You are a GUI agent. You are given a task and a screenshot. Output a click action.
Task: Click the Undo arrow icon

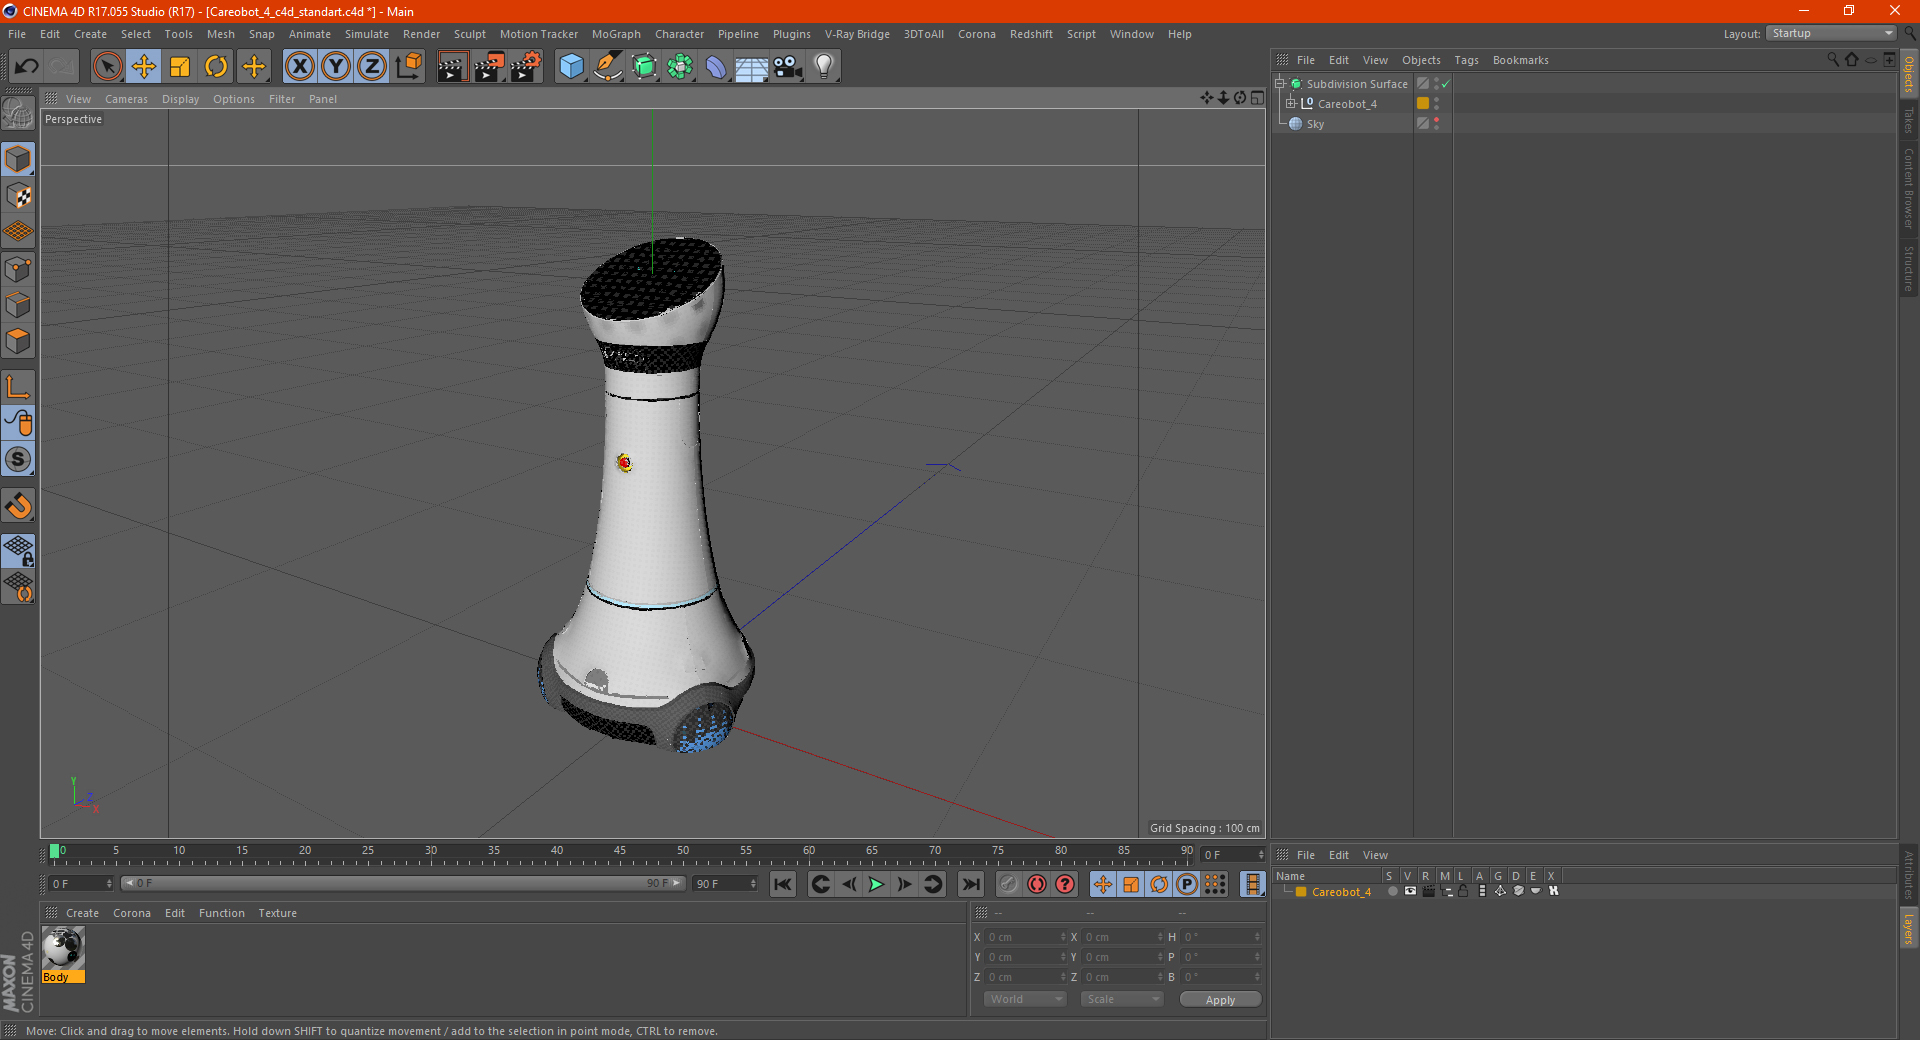coord(27,67)
